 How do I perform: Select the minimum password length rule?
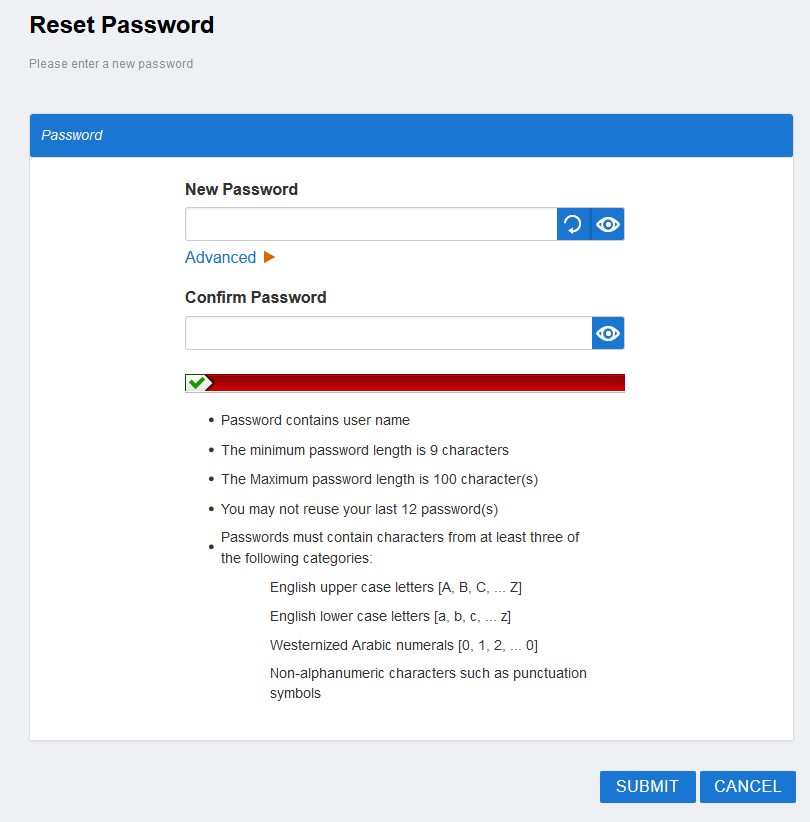[x=365, y=450]
